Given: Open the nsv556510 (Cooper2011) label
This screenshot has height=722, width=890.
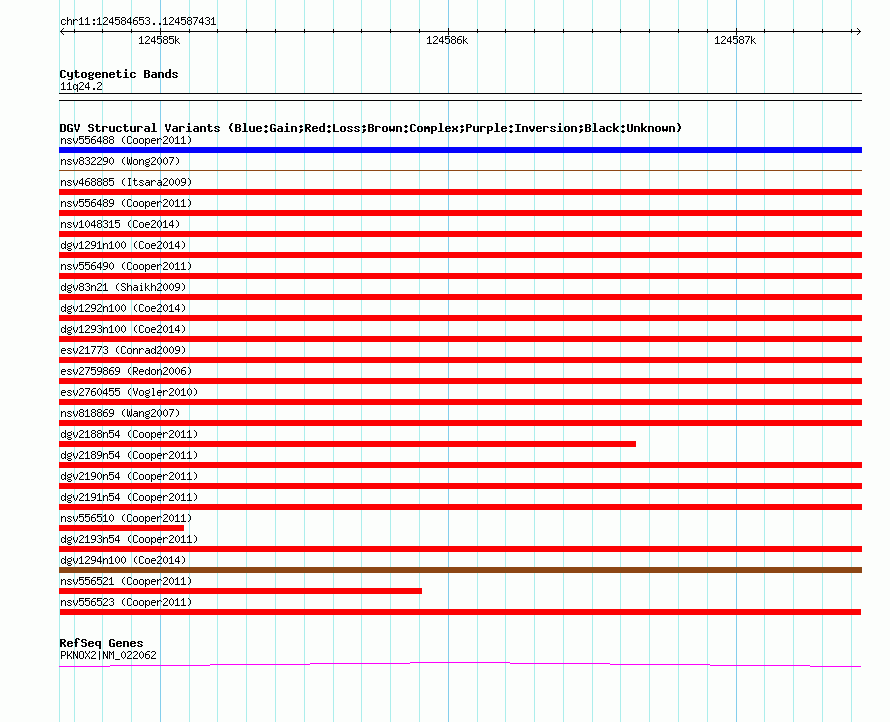Looking at the screenshot, I should pyautogui.click(x=126, y=518).
